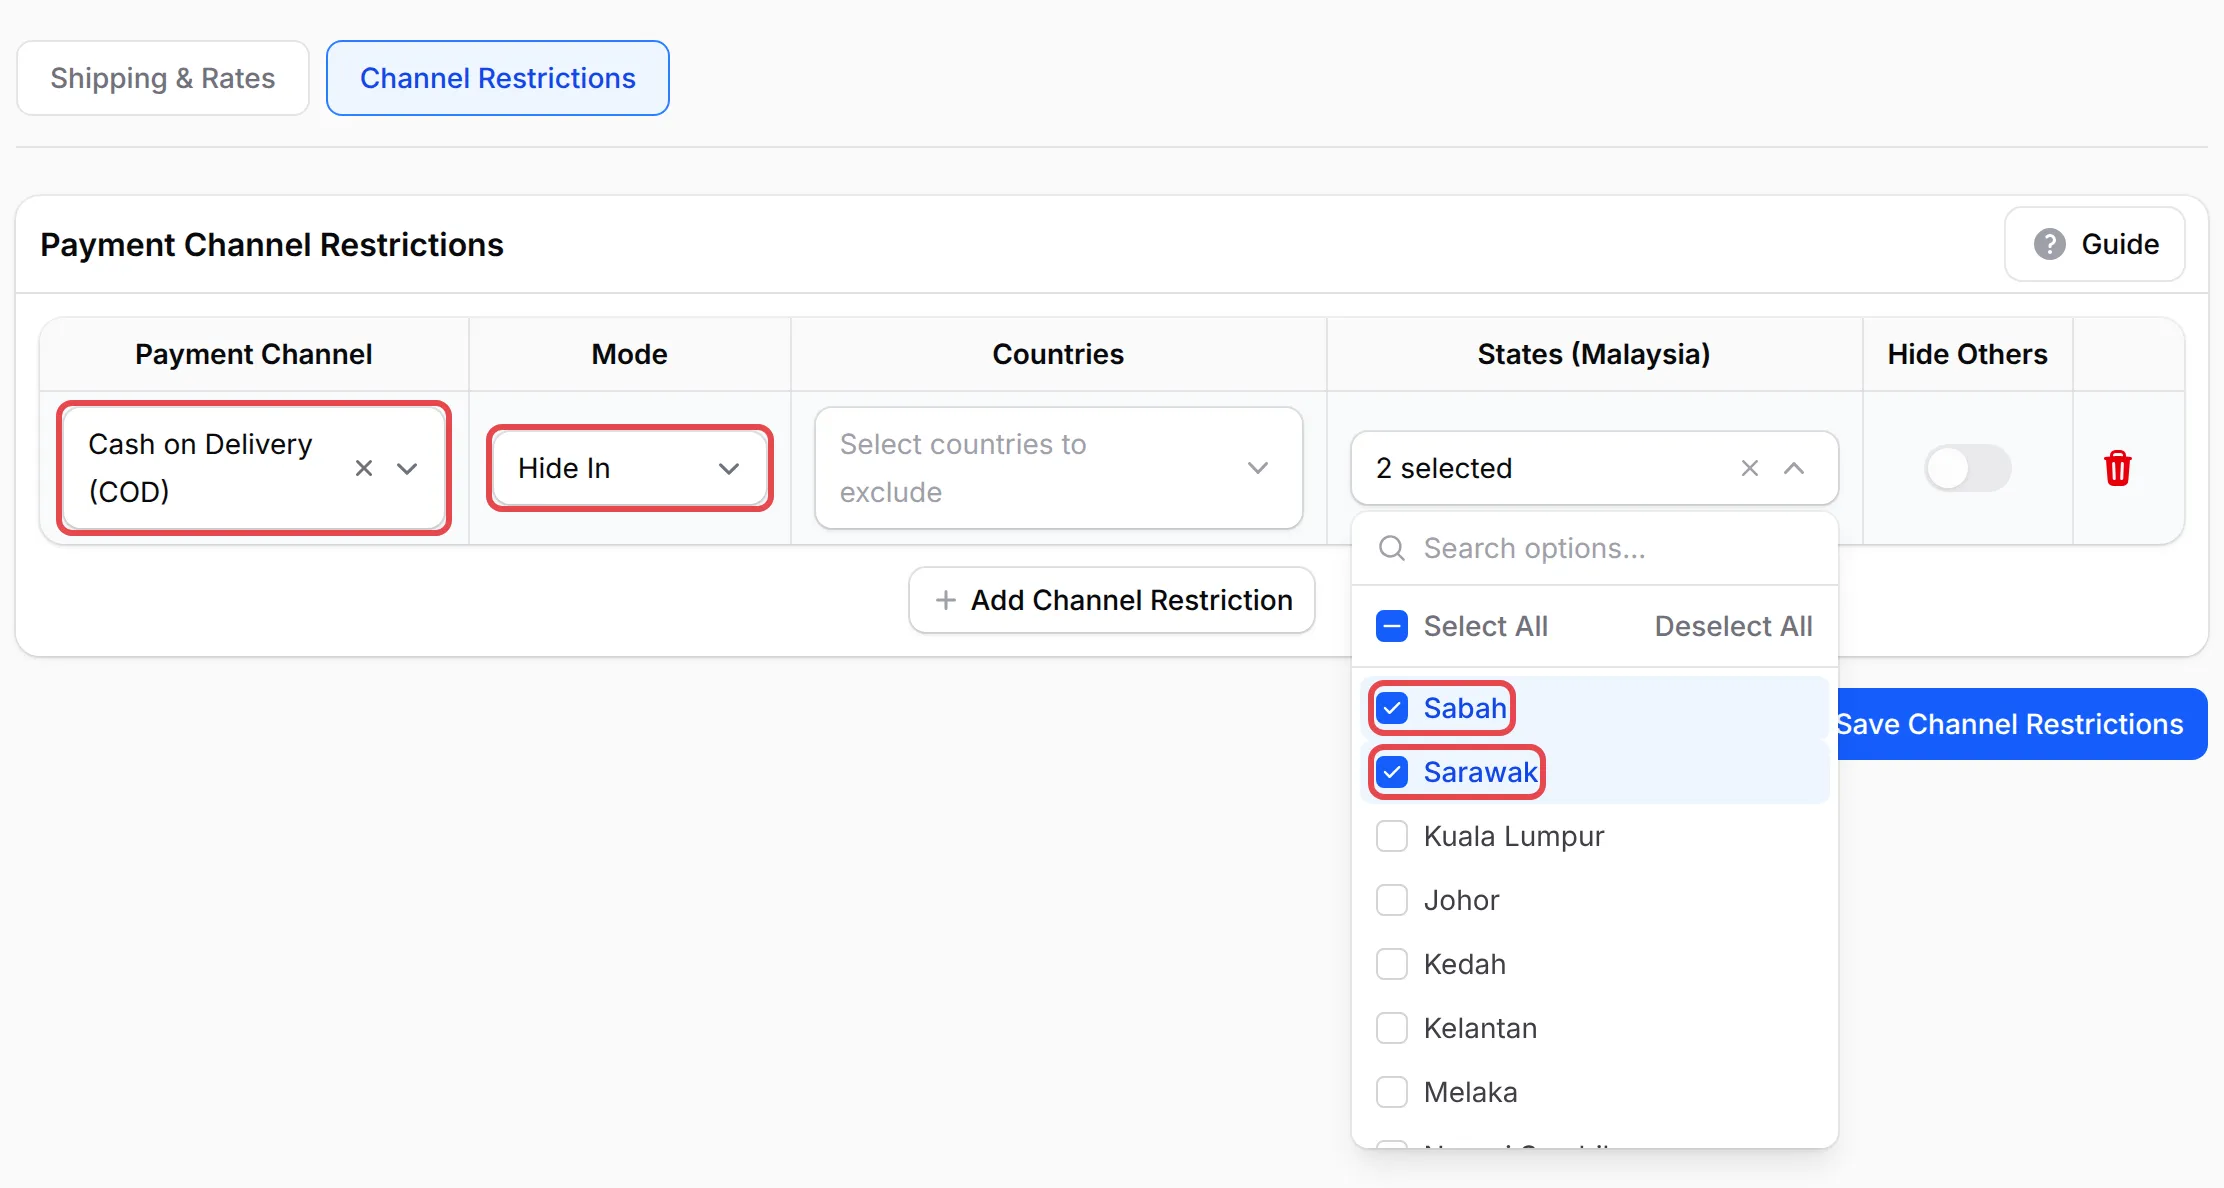Click Deselect All in states list

(1733, 626)
